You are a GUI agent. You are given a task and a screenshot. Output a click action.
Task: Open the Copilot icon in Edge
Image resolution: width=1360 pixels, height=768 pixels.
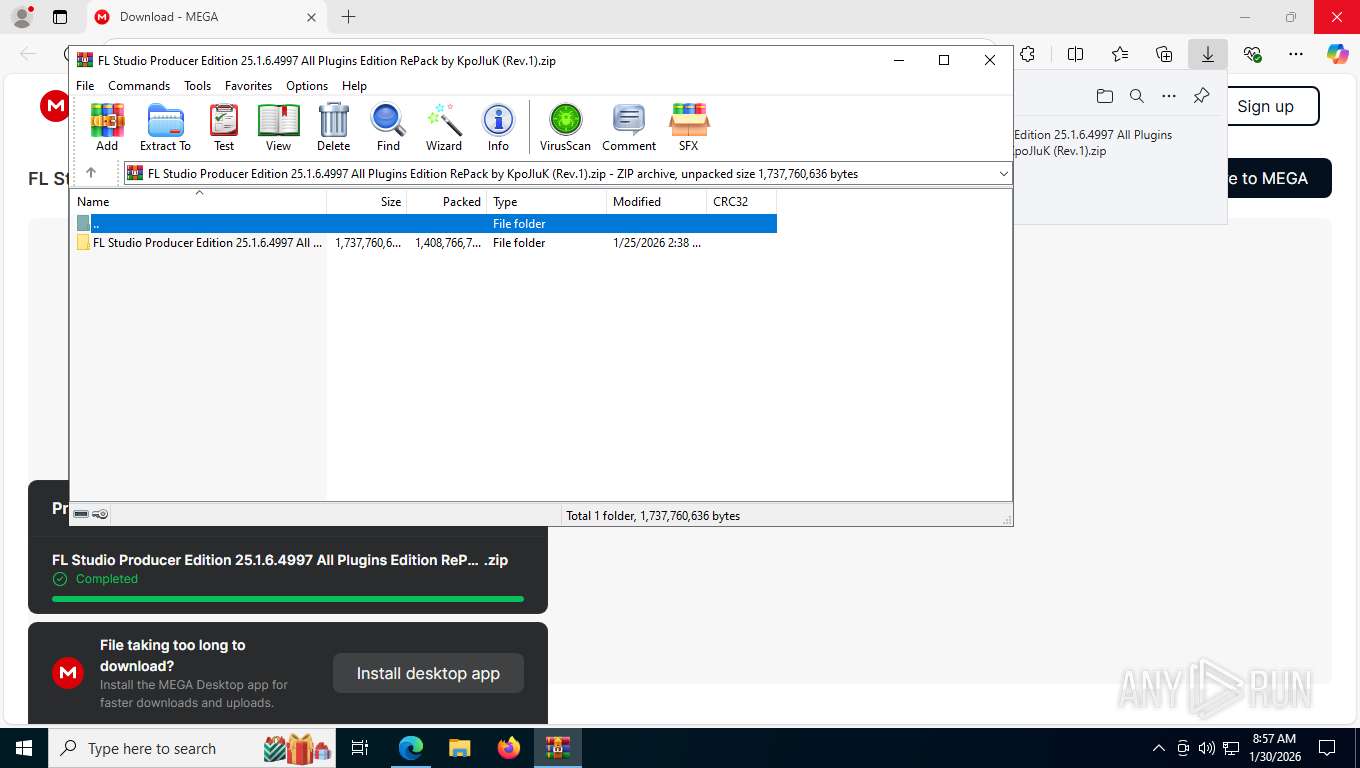pyautogui.click(x=1337, y=54)
